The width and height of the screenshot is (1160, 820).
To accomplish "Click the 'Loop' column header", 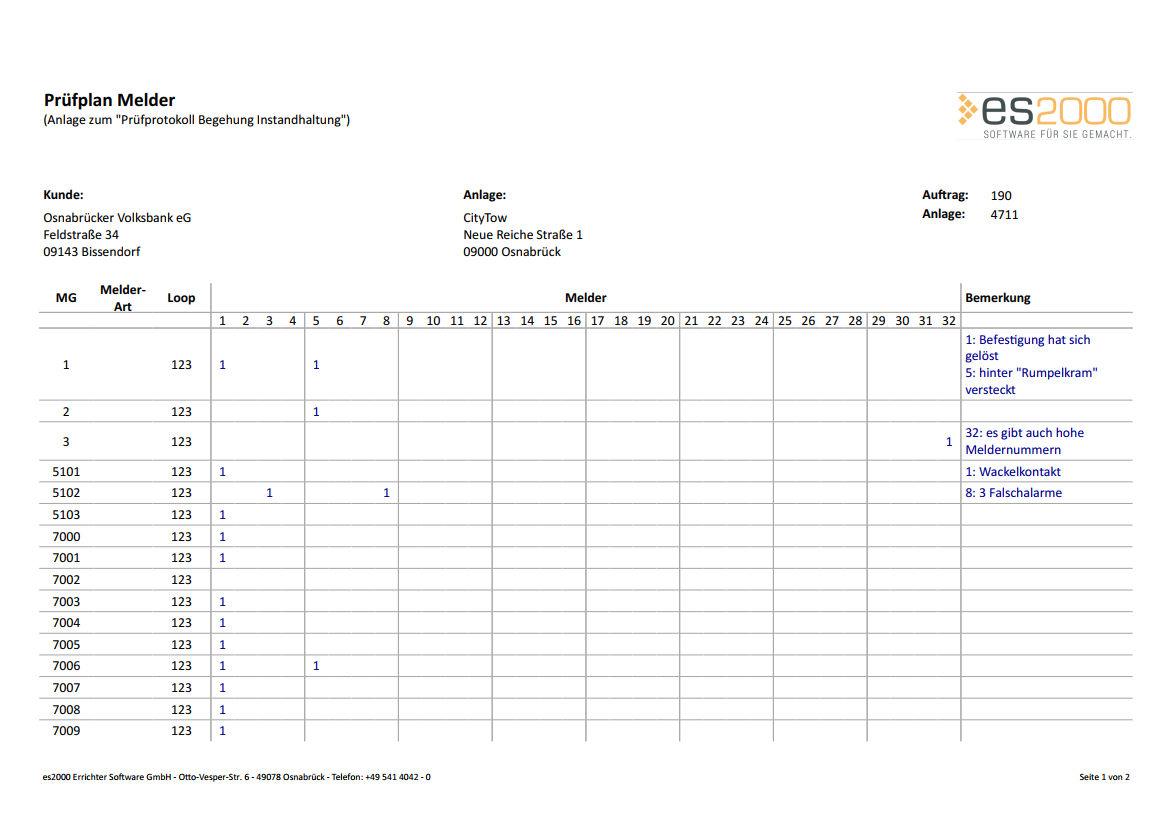I will point(181,298).
